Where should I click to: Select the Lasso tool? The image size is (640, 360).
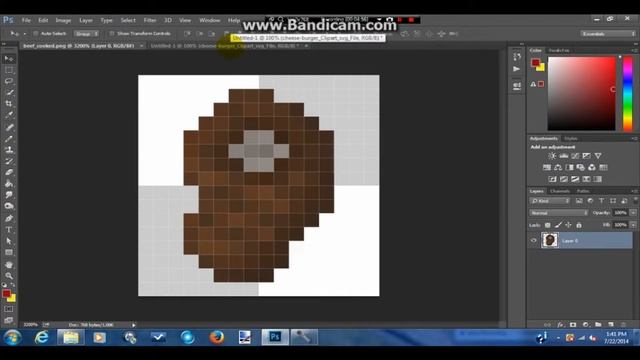(9, 81)
